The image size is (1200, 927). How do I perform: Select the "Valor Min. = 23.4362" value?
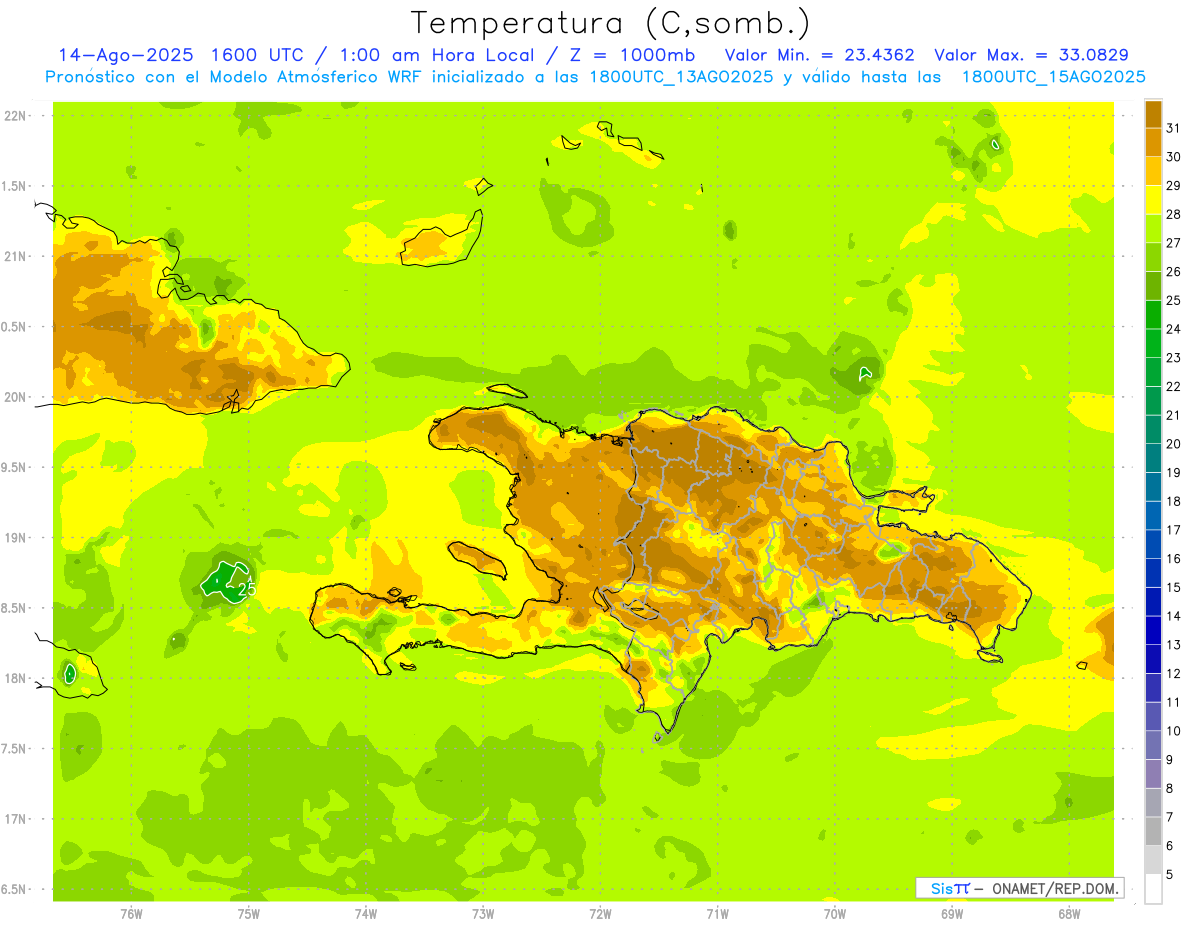tap(819, 55)
